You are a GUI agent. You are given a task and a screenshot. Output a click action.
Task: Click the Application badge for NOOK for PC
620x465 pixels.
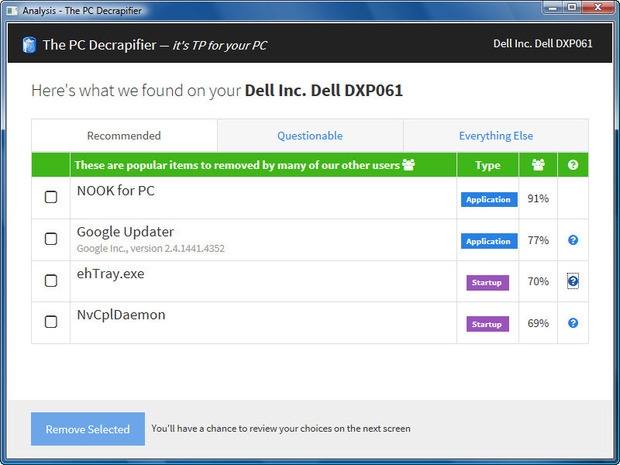(489, 199)
